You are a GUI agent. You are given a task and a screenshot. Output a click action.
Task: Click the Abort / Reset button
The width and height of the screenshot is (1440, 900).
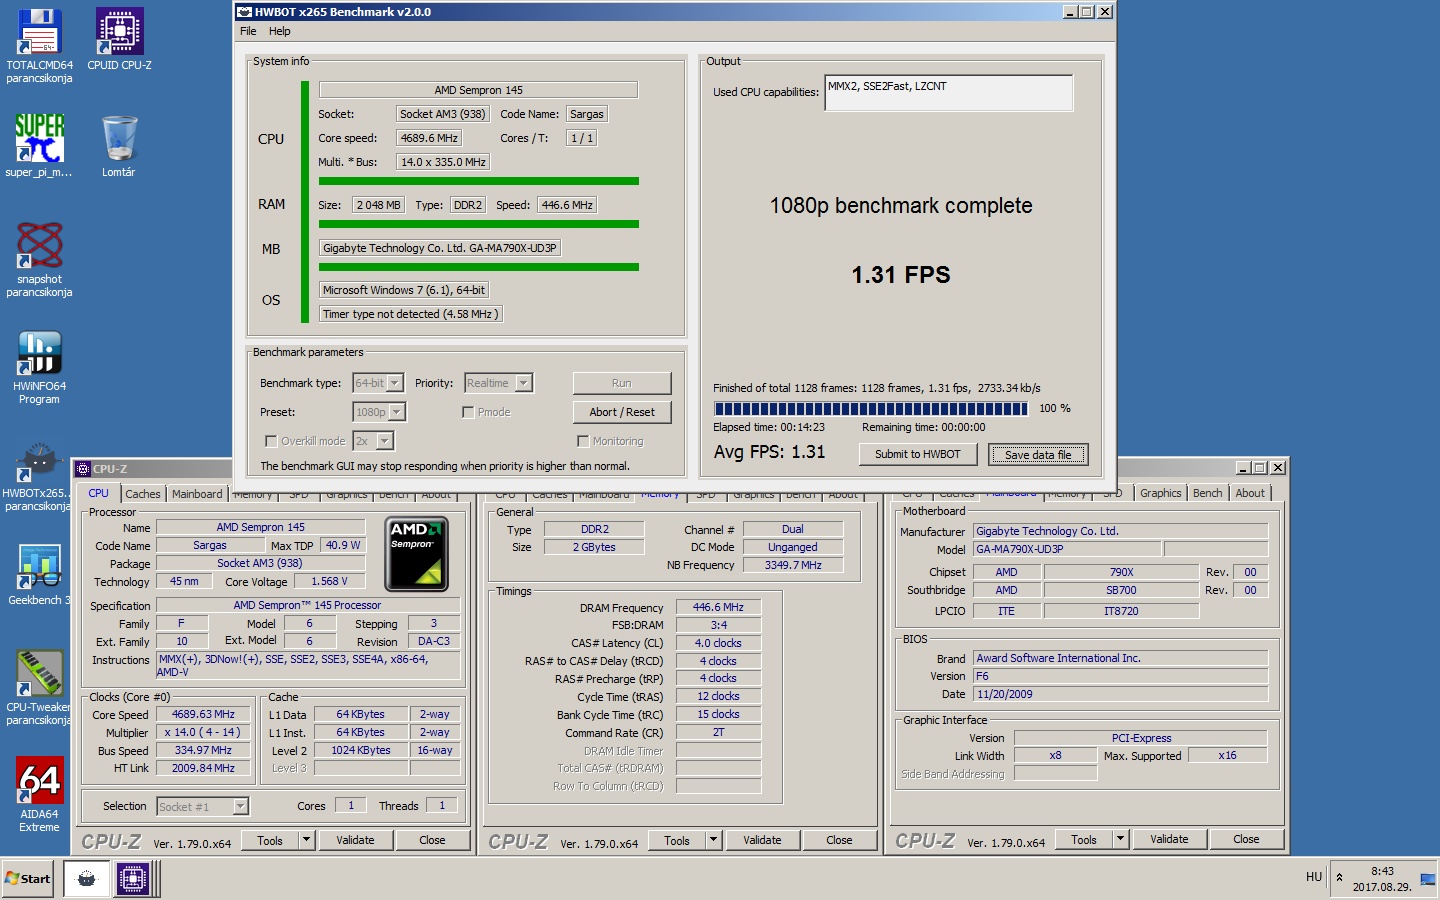pyautogui.click(x=622, y=412)
